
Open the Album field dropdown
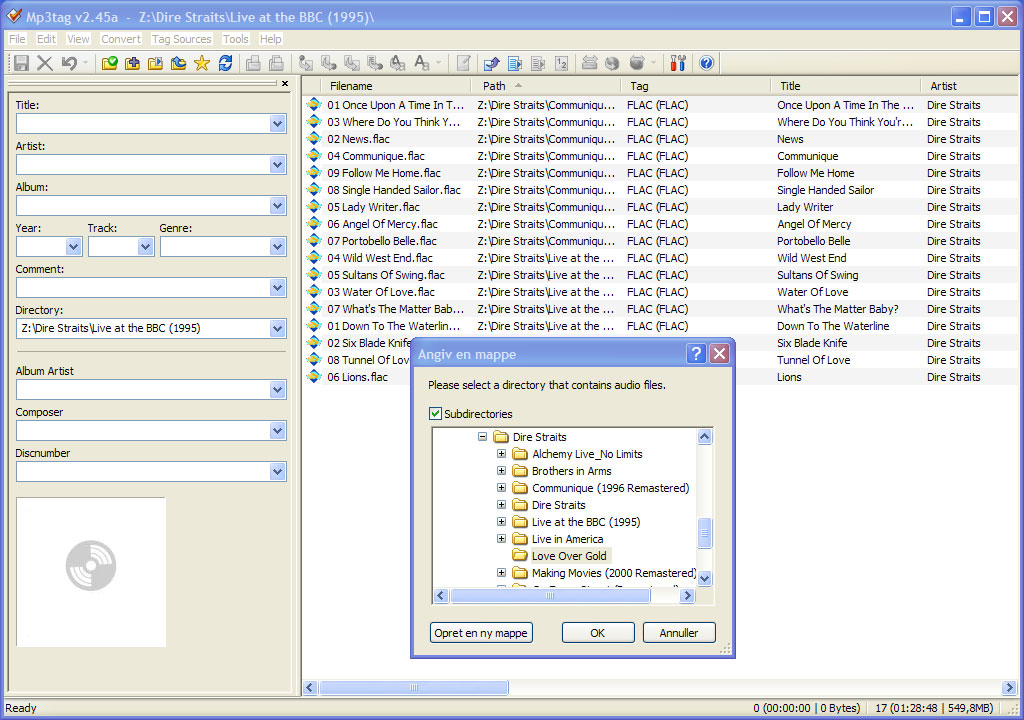click(278, 206)
